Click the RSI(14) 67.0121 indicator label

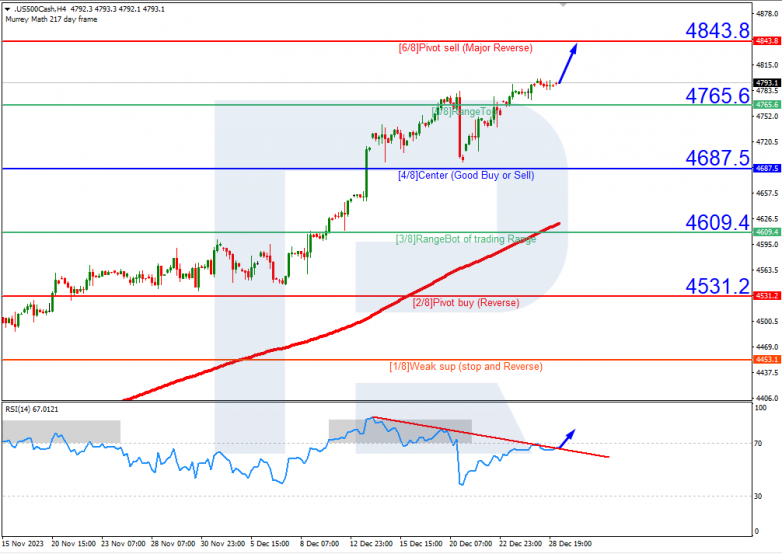(x=31, y=409)
